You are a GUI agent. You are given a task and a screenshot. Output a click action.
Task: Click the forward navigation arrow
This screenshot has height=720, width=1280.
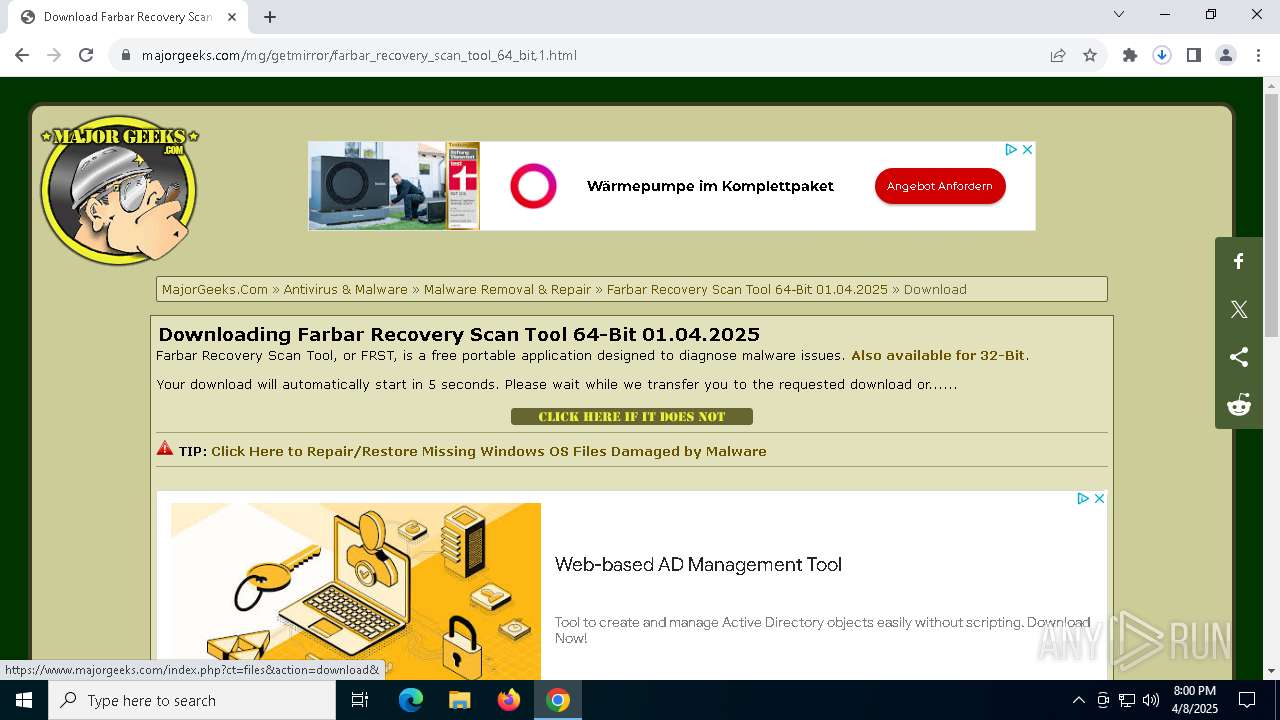[x=54, y=55]
